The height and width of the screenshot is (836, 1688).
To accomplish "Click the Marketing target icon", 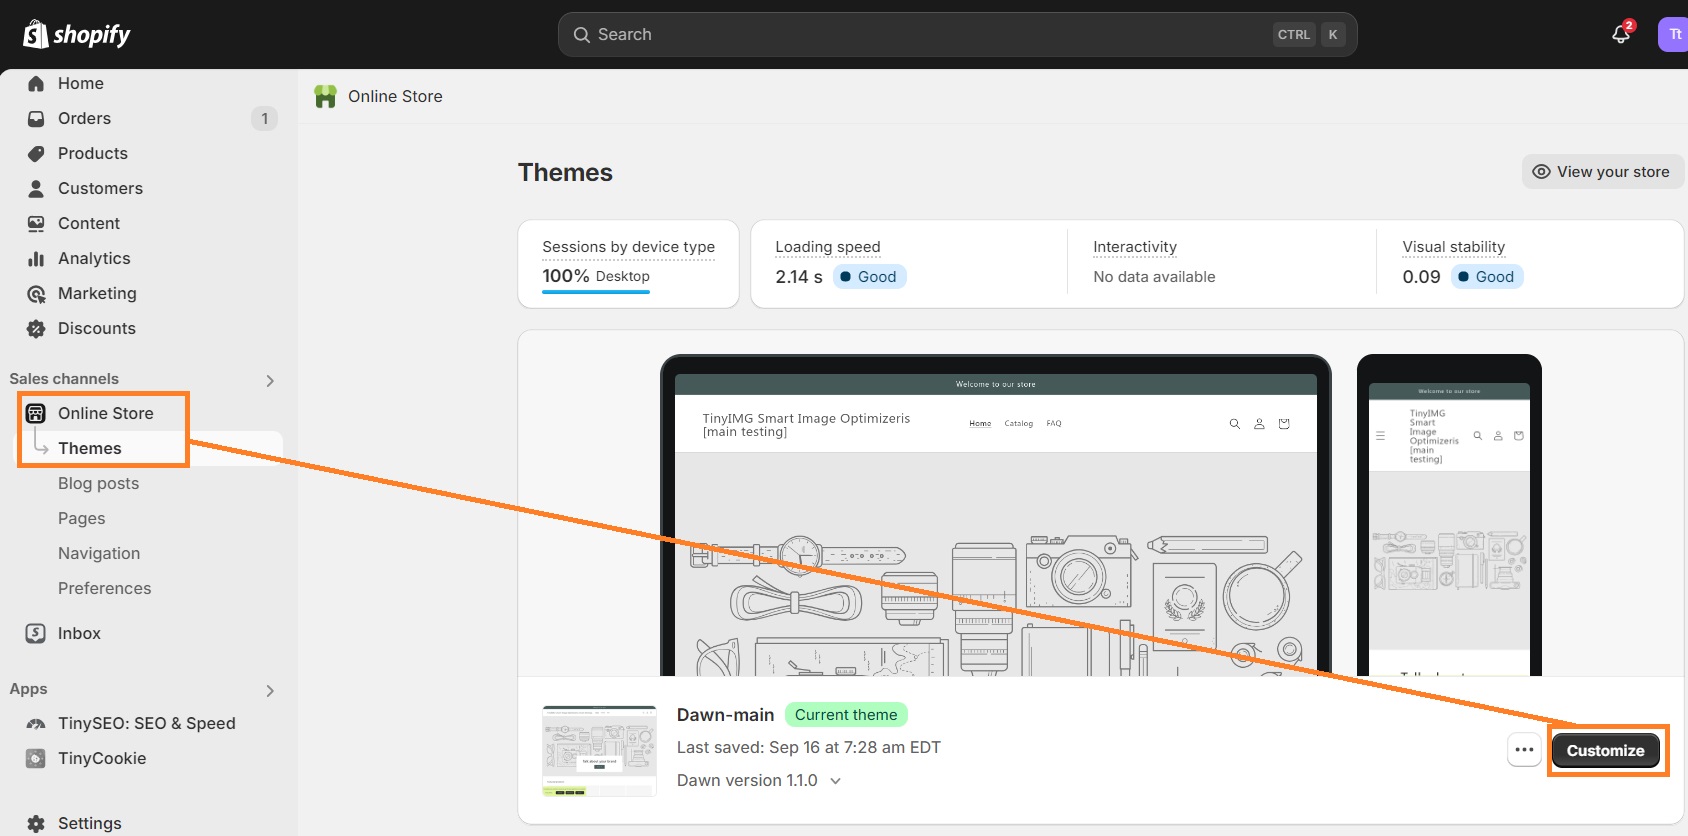I will [36, 293].
